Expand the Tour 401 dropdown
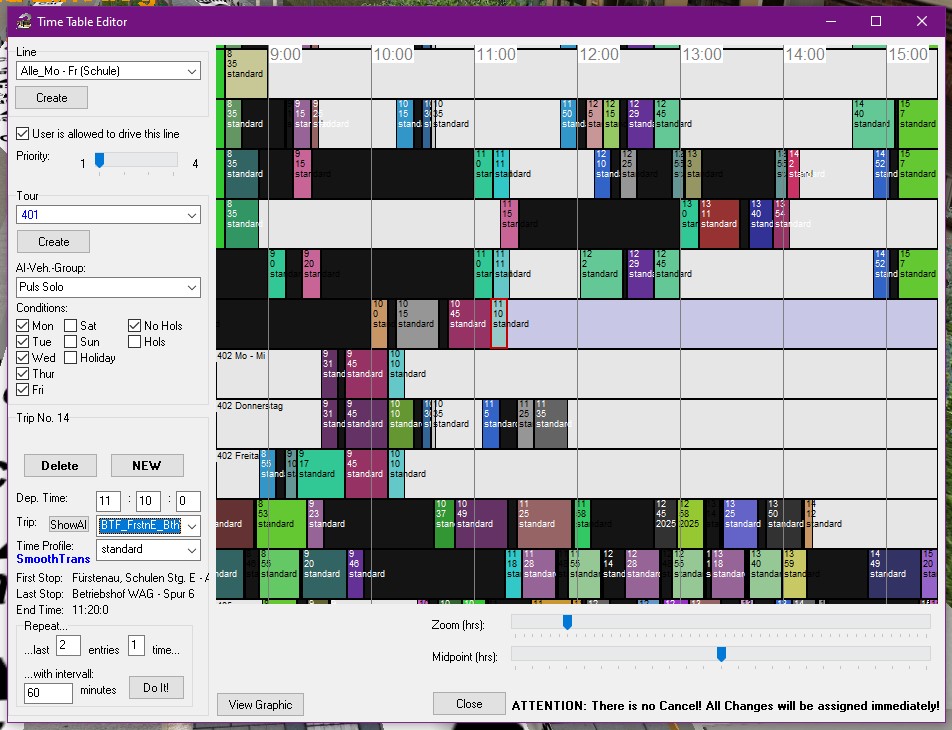This screenshot has width=952, height=730. (x=108, y=215)
